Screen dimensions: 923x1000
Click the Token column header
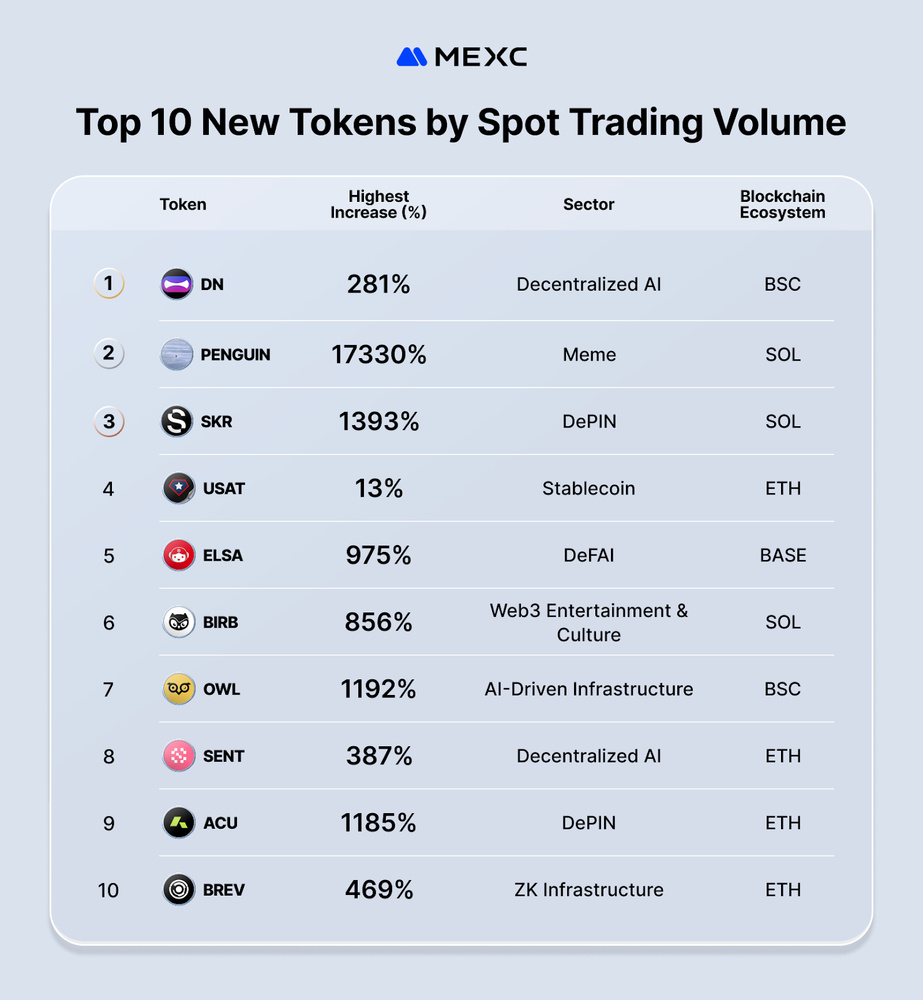tap(183, 204)
